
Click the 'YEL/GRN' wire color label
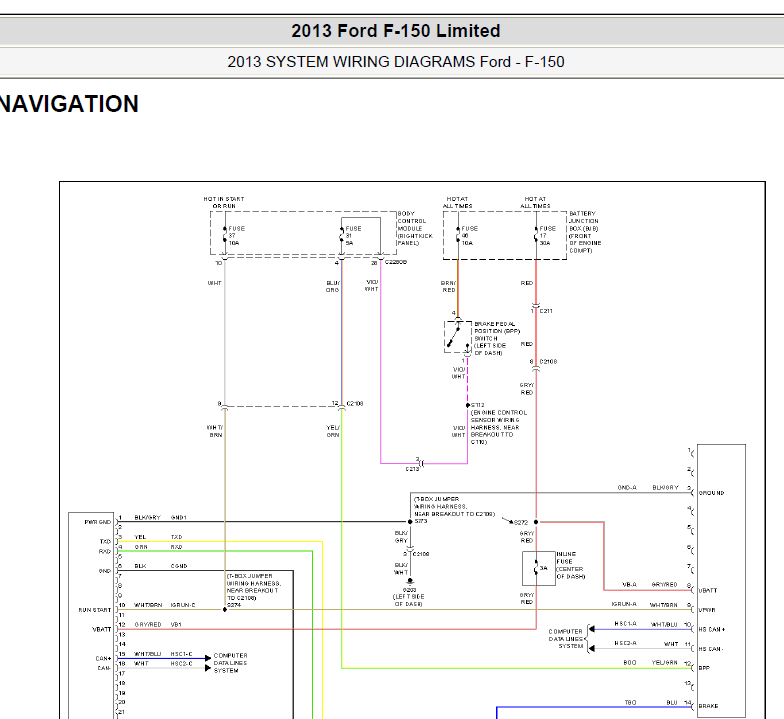pos(664,662)
